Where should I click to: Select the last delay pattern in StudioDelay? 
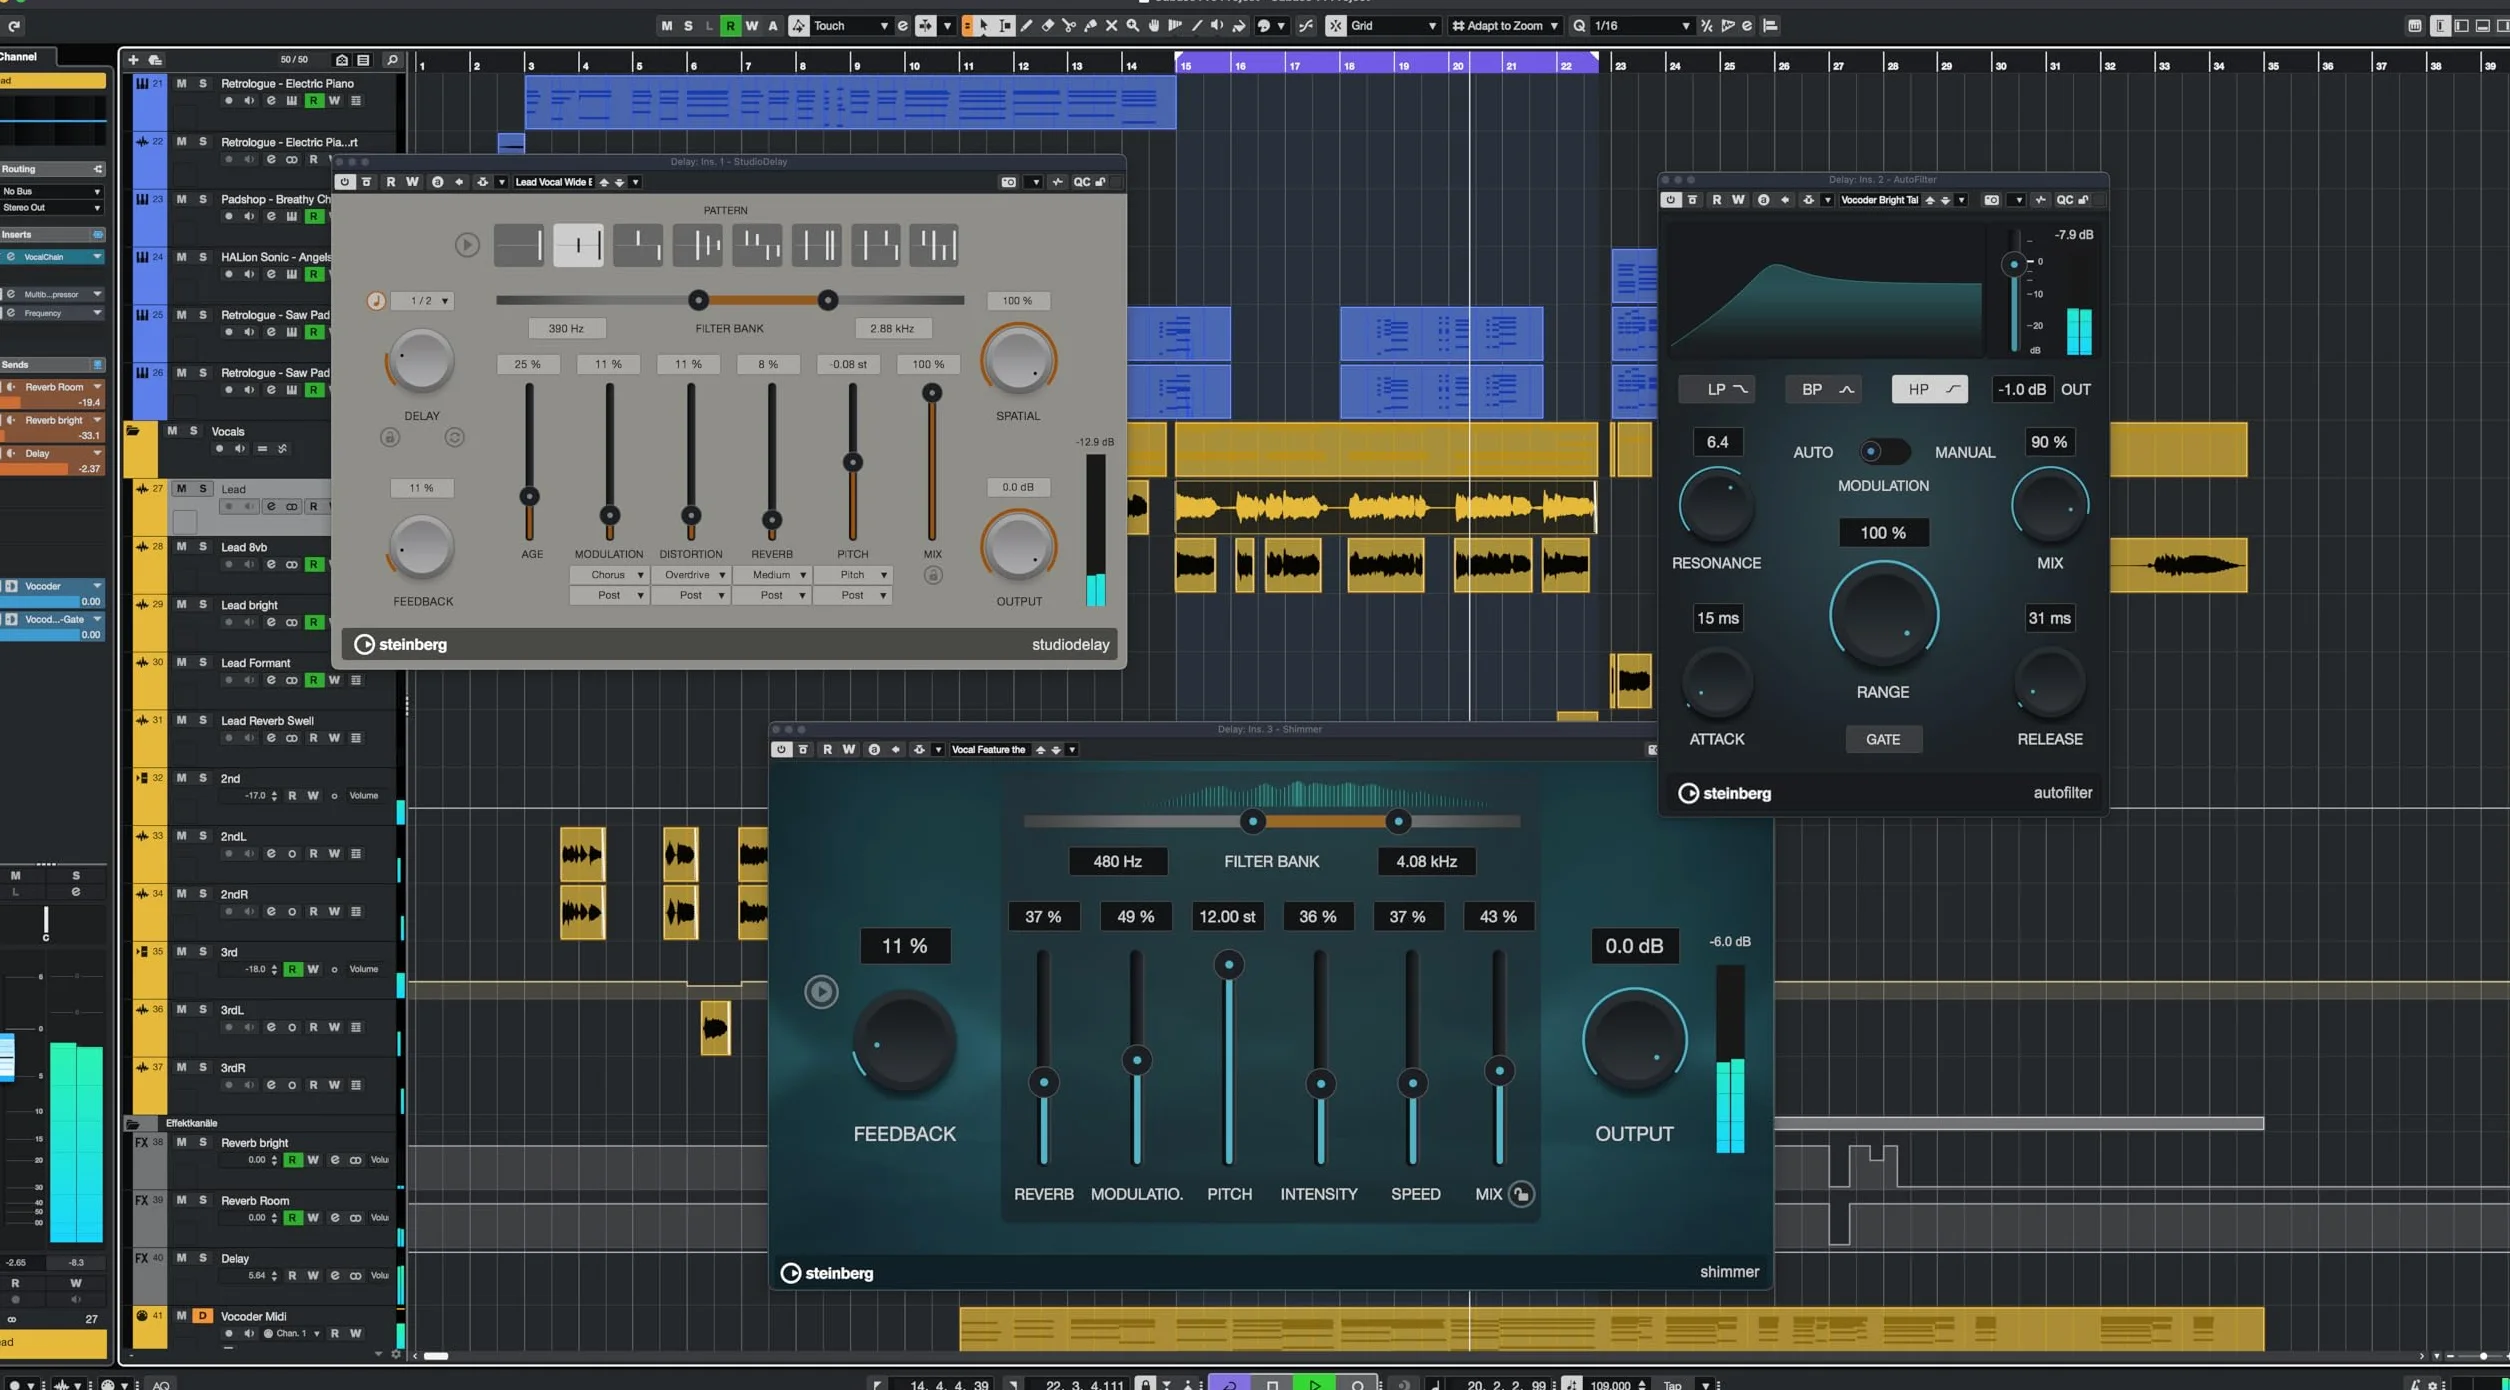[x=934, y=245]
